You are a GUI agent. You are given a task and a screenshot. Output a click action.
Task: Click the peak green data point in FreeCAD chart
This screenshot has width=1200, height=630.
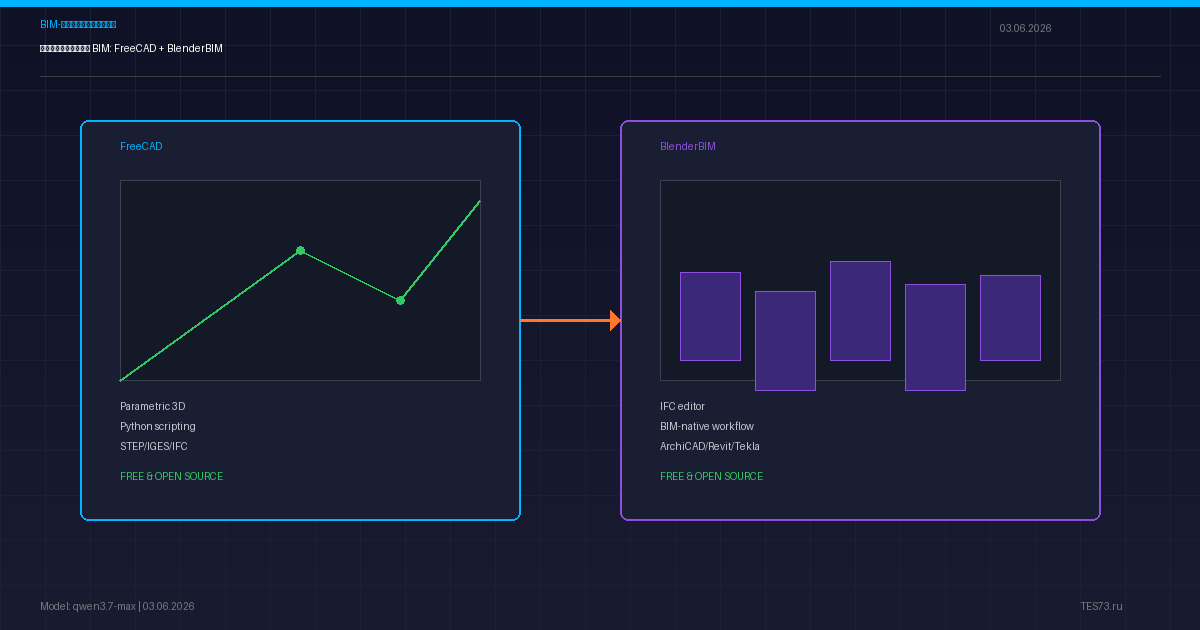tap(300, 250)
